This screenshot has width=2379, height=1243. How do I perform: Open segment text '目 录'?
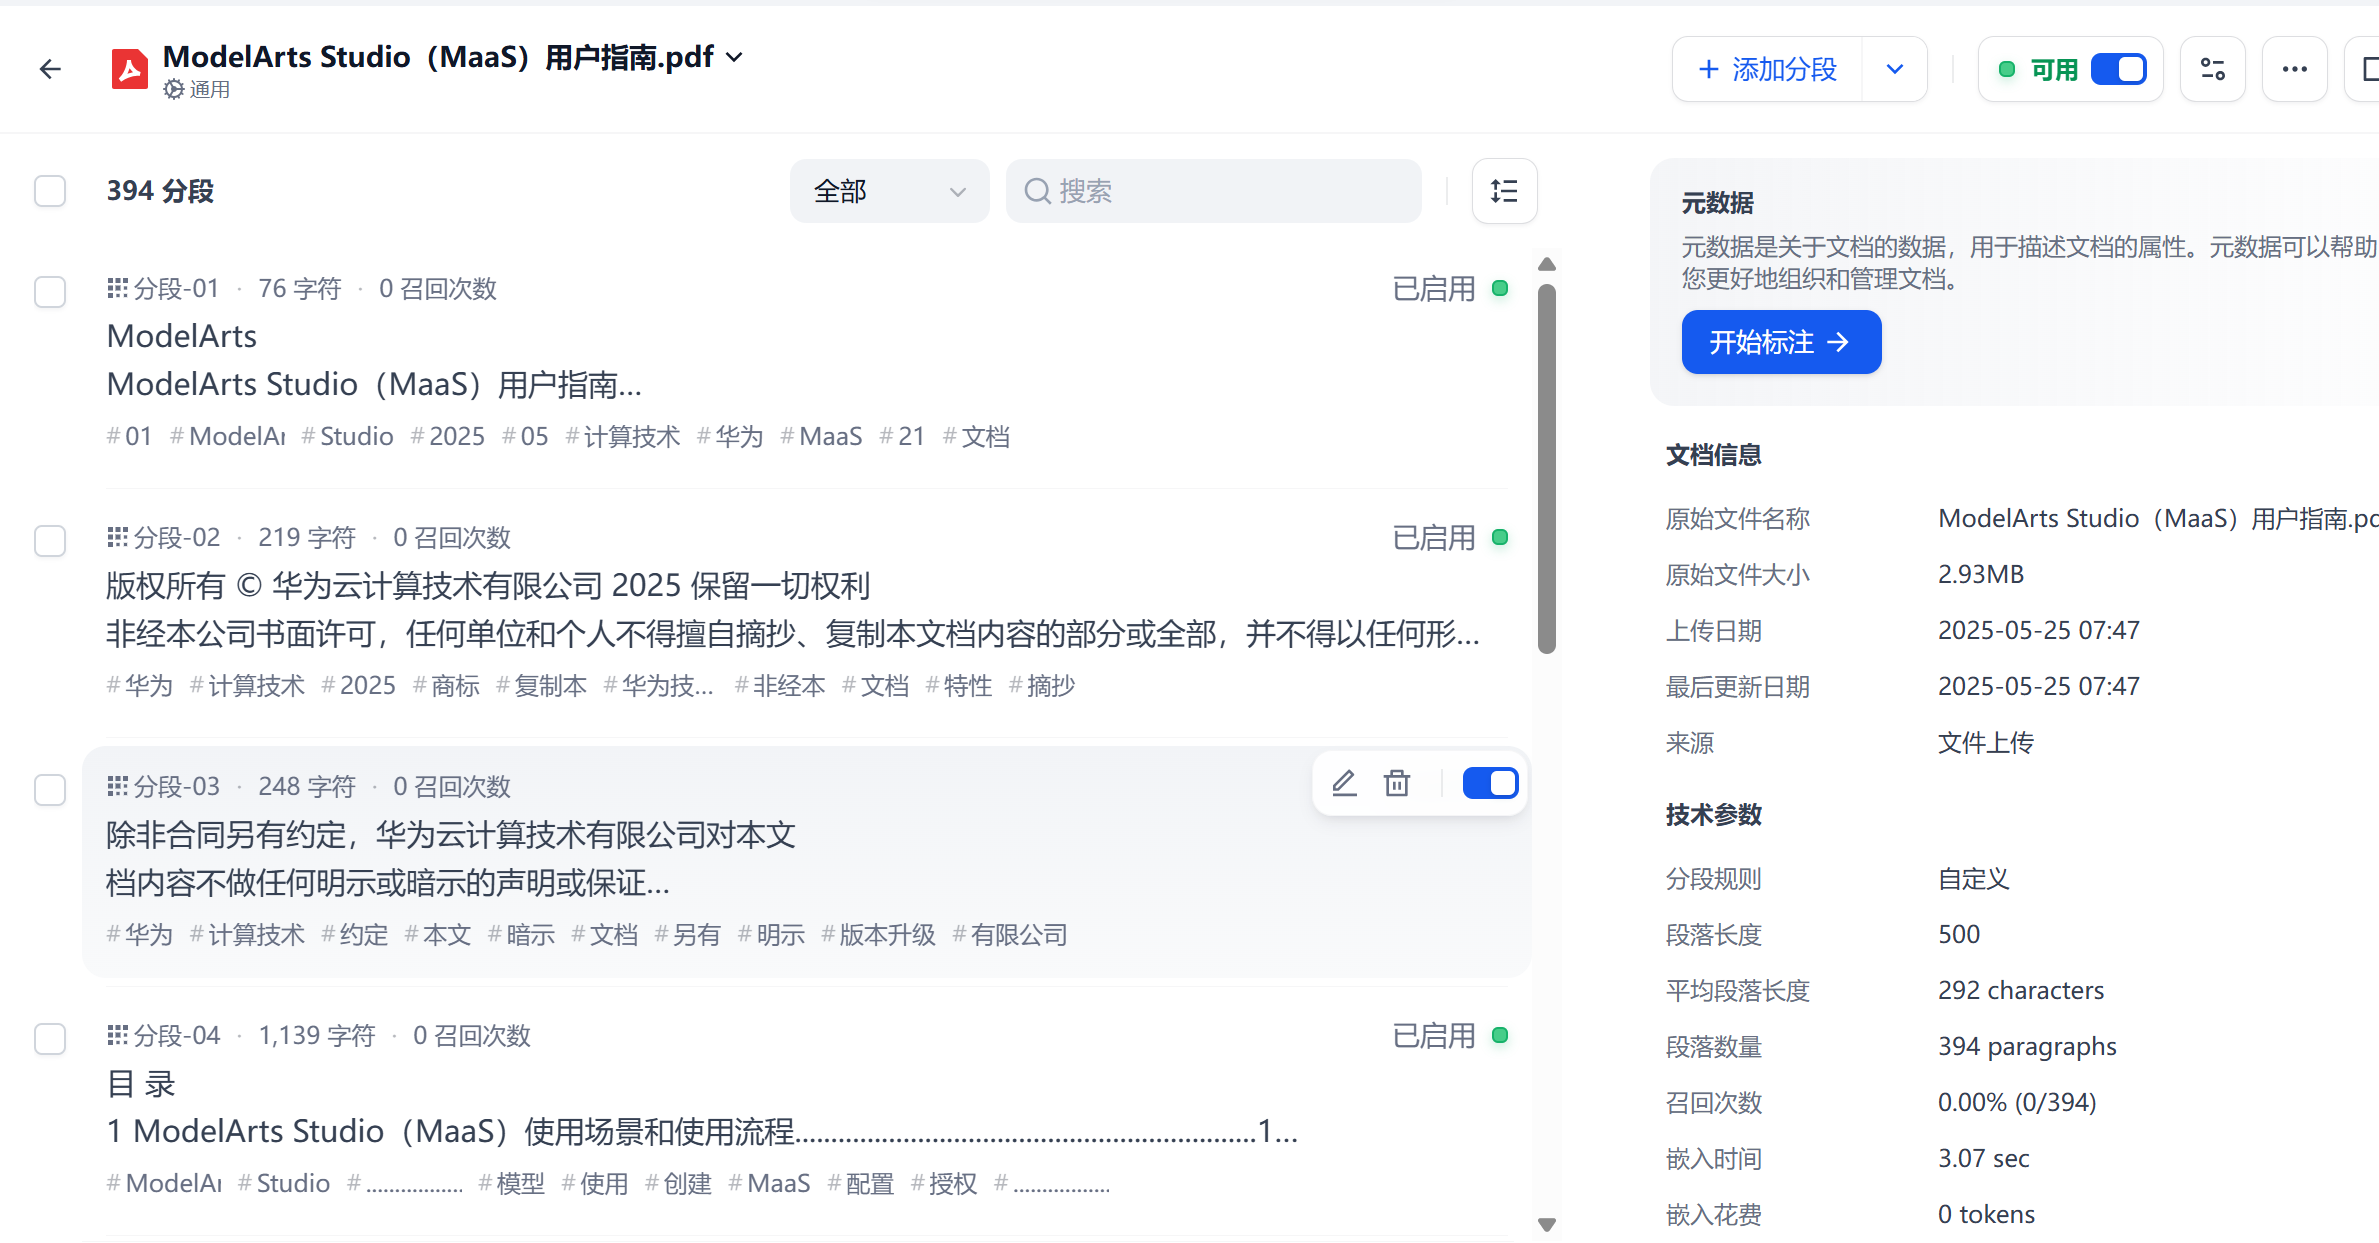(141, 1083)
